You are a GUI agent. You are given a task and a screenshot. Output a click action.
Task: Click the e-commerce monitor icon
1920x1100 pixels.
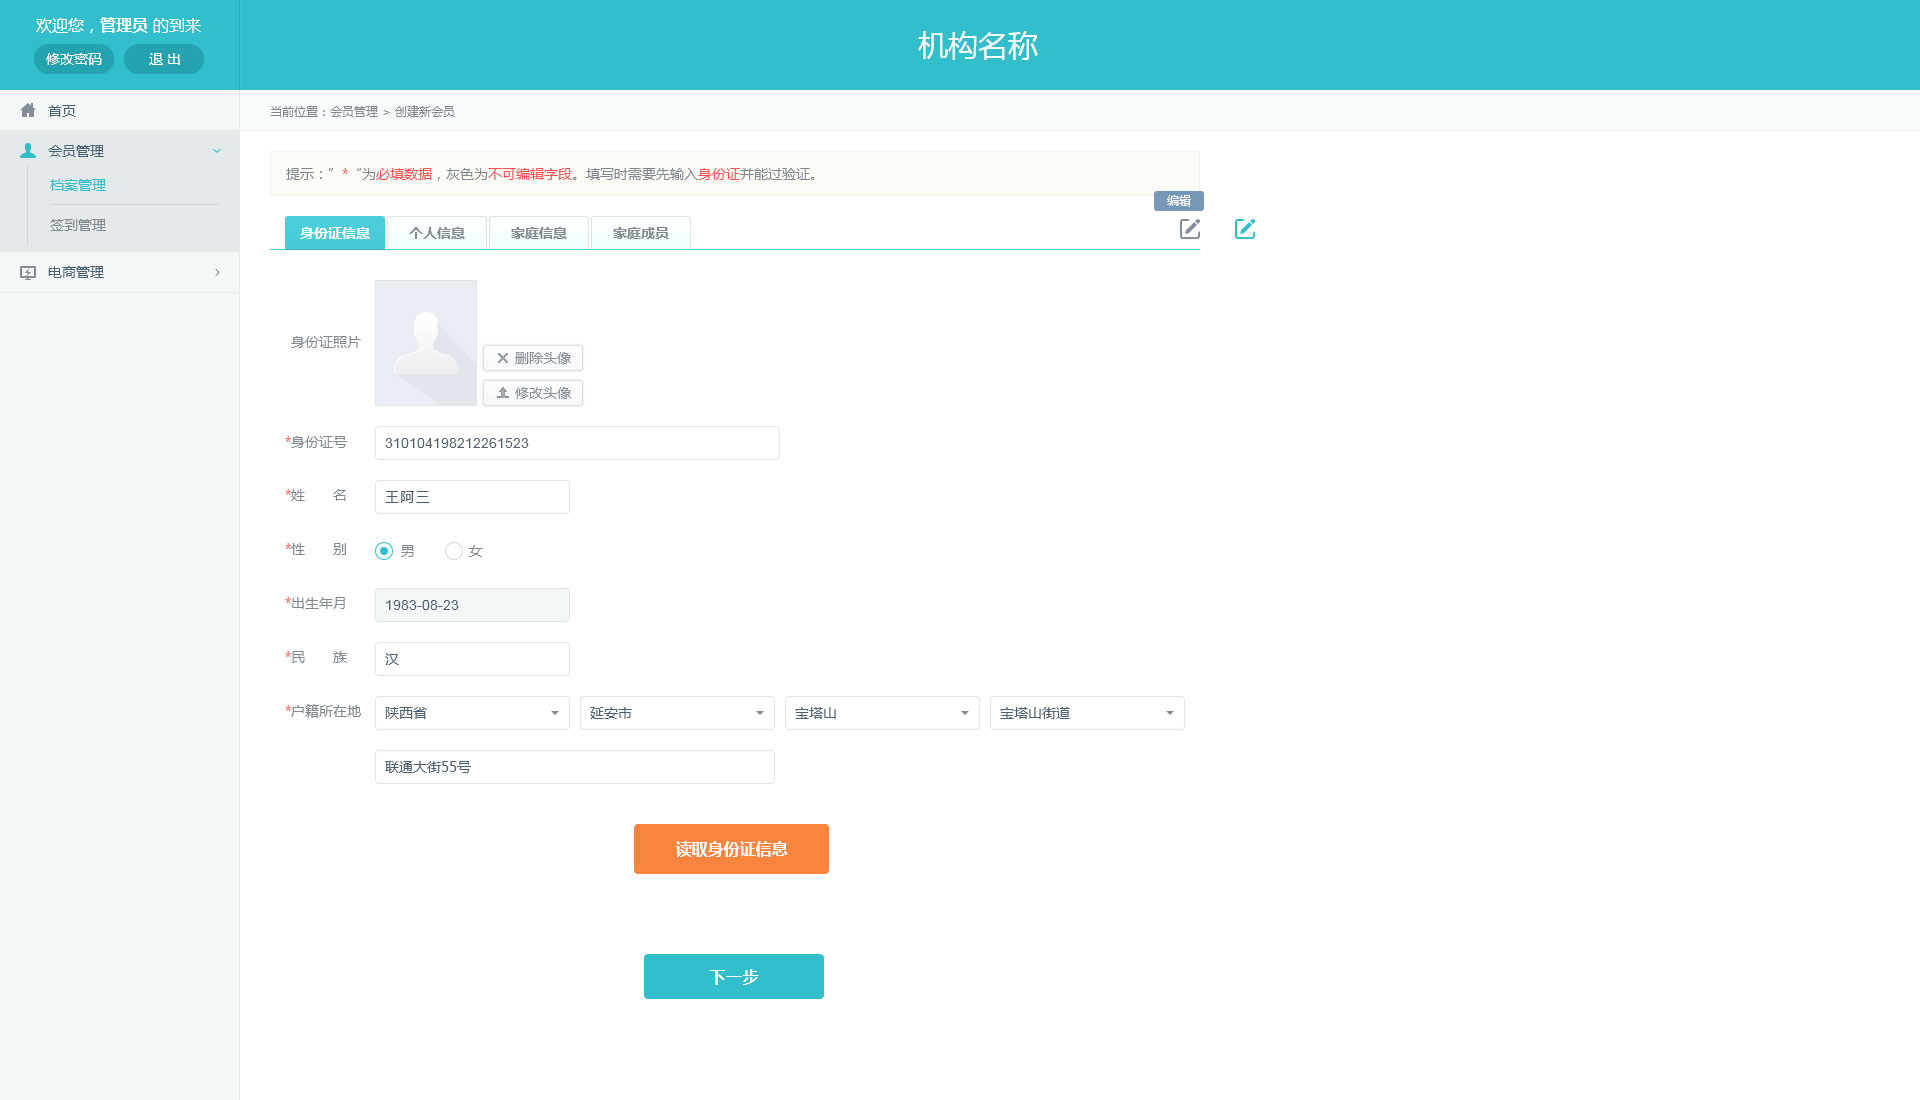coord(28,272)
